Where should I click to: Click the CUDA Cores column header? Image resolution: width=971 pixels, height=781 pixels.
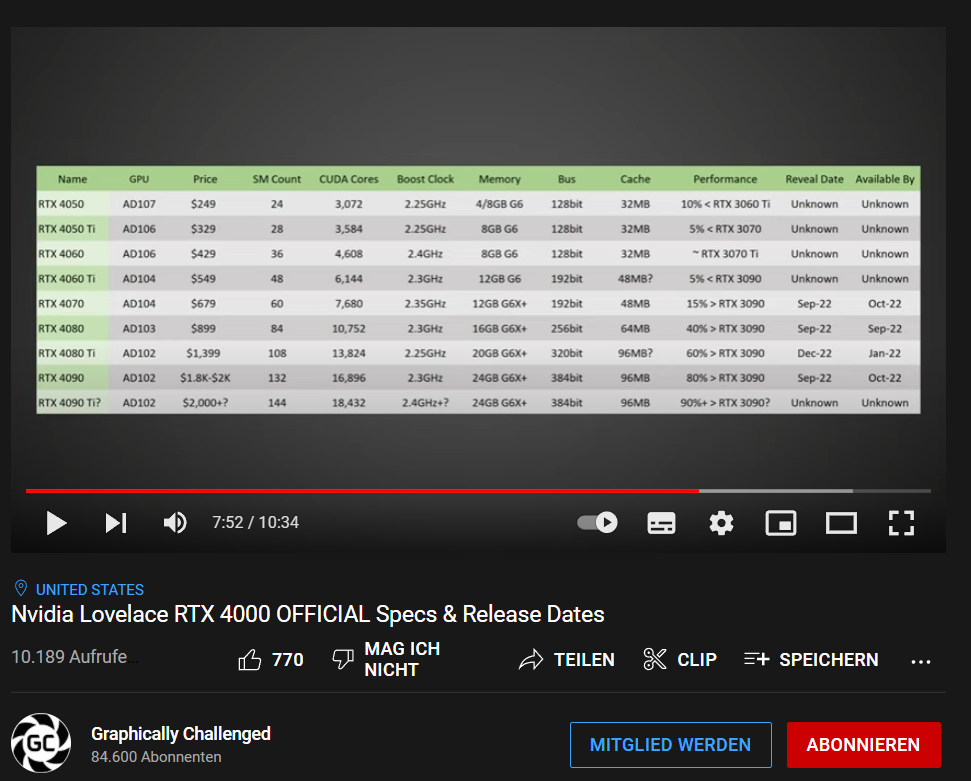click(x=349, y=179)
